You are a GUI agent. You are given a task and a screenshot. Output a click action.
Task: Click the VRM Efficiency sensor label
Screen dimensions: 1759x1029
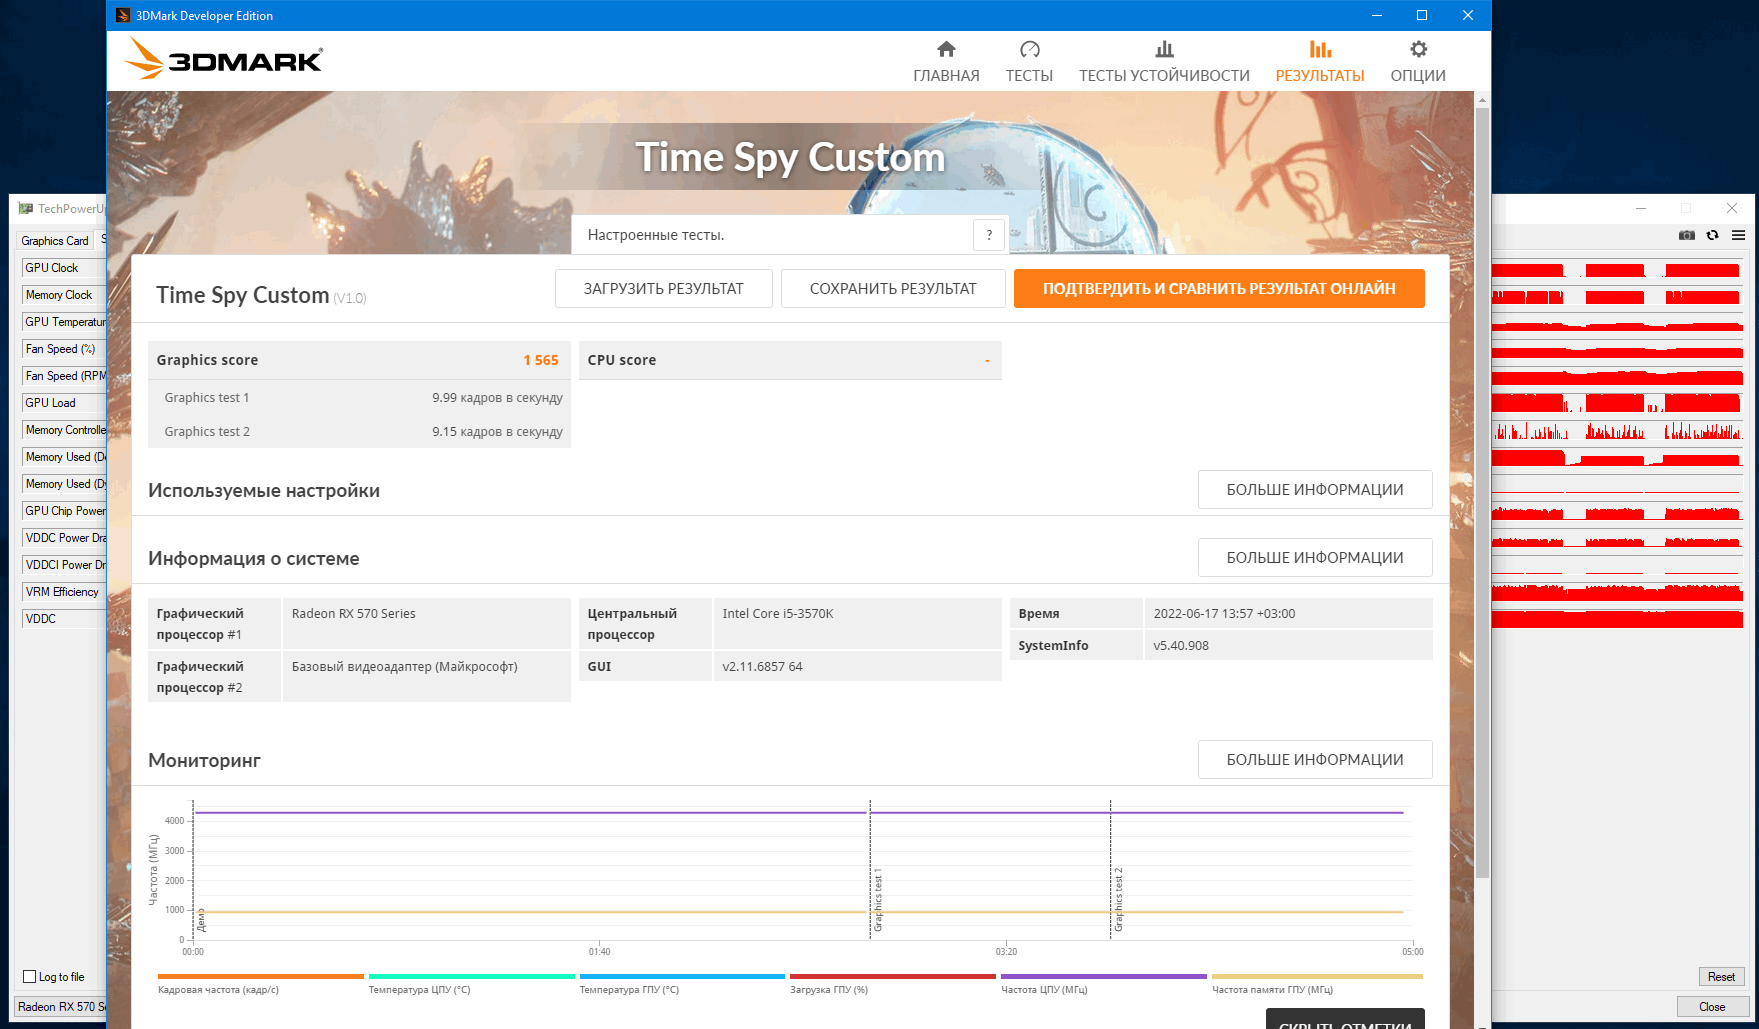63,592
